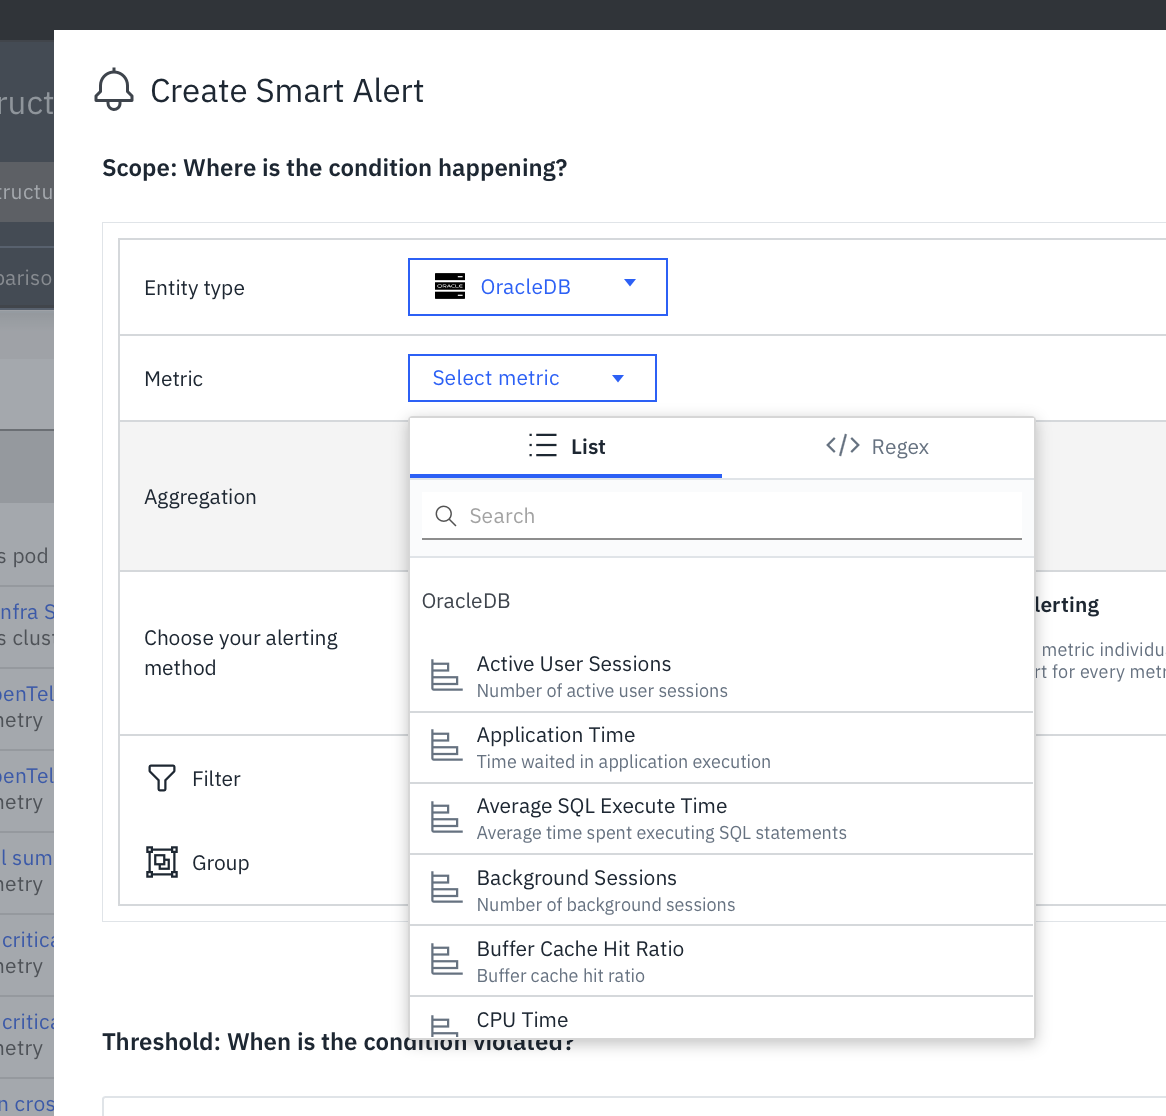Click the magnifier icon in metric search

(x=446, y=516)
